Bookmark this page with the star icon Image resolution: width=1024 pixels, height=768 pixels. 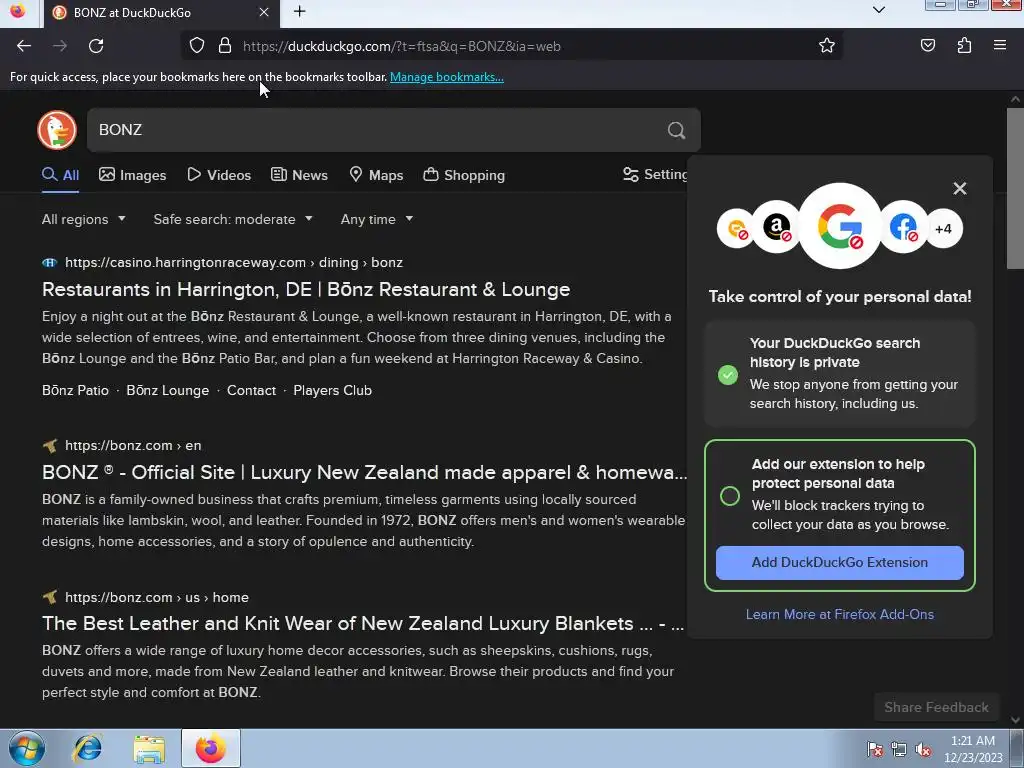(x=827, y=46)
